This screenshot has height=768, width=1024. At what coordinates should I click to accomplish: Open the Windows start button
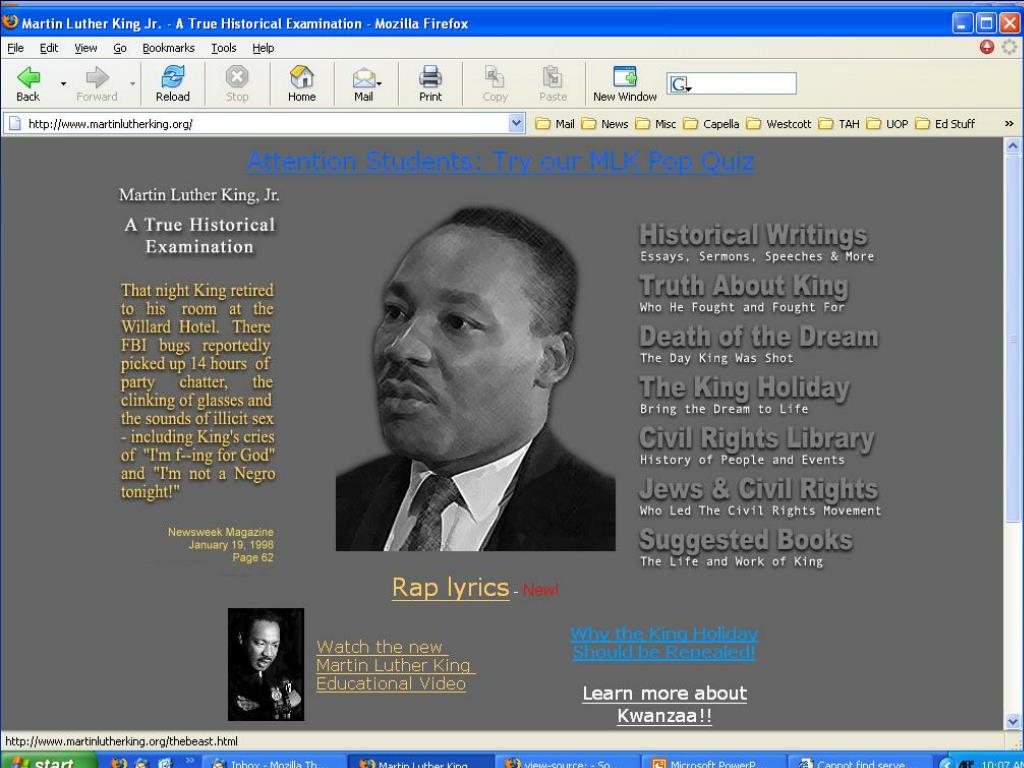coord(49,761)
